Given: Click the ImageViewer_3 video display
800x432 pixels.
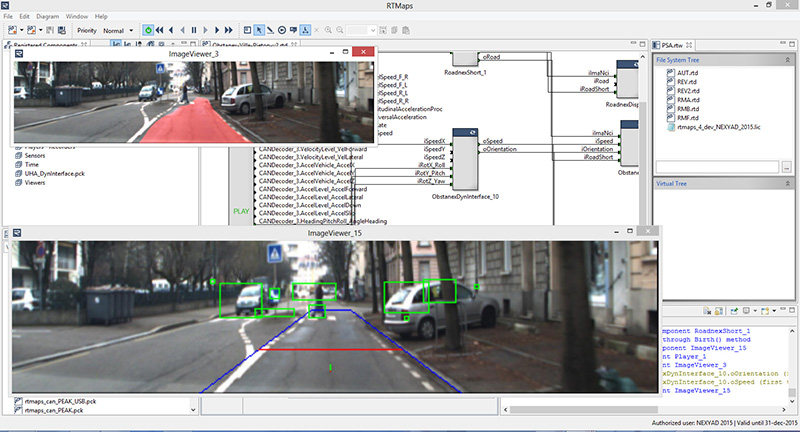Looking at the screenshot, I should pos(193,102).
